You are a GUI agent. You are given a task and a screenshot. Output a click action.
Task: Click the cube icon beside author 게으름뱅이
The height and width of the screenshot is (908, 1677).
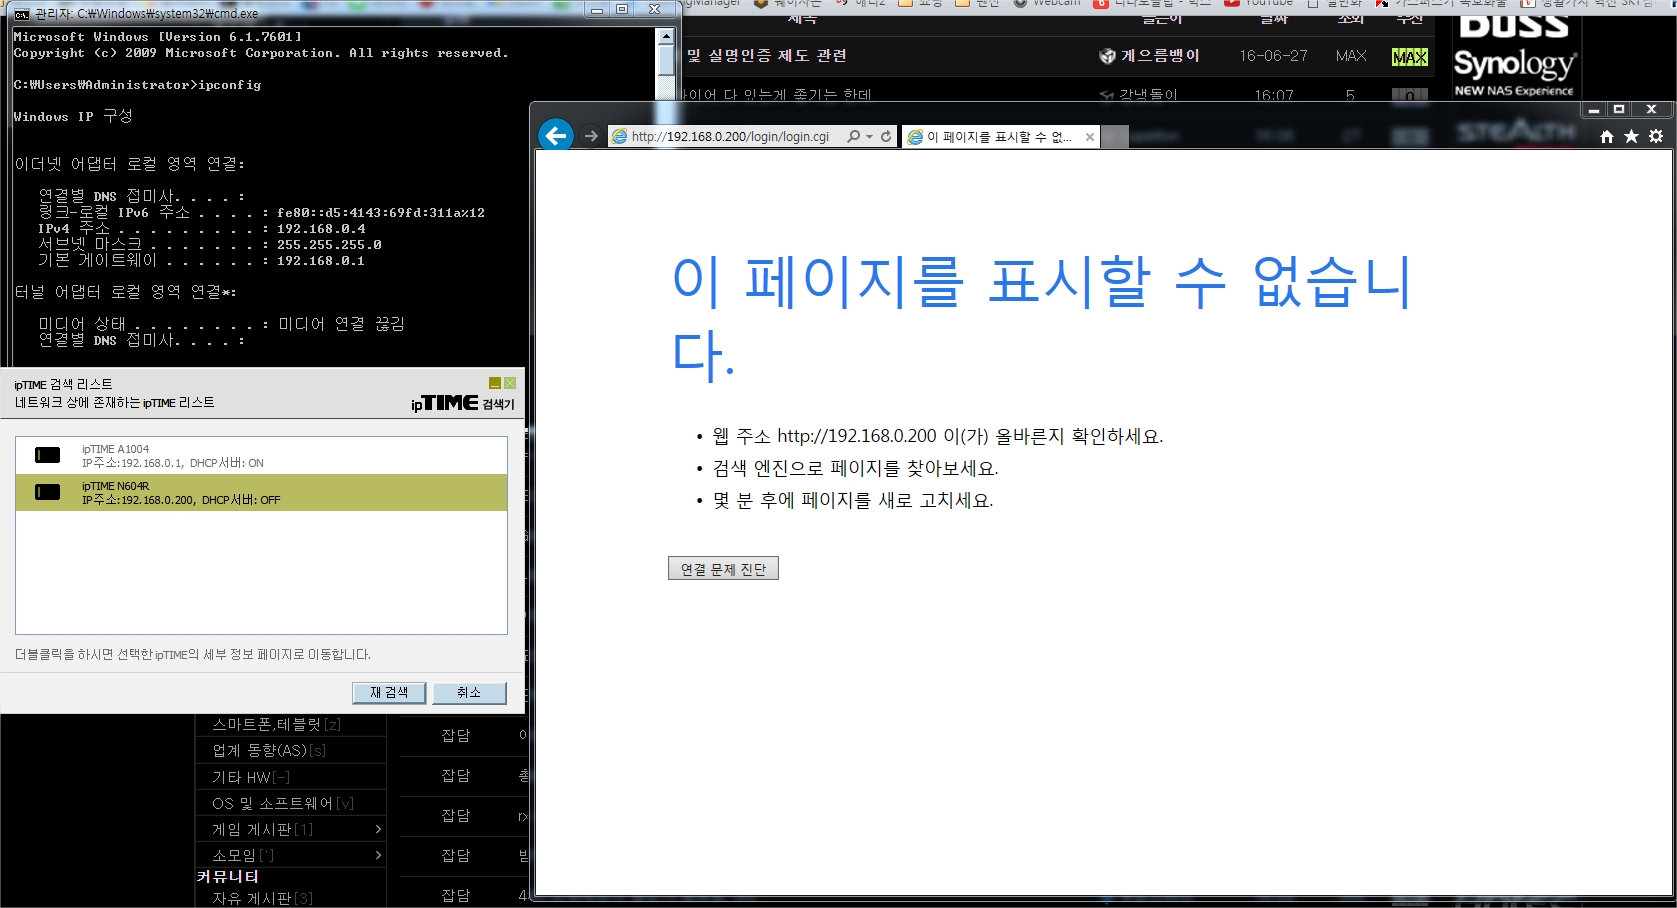1107,56
